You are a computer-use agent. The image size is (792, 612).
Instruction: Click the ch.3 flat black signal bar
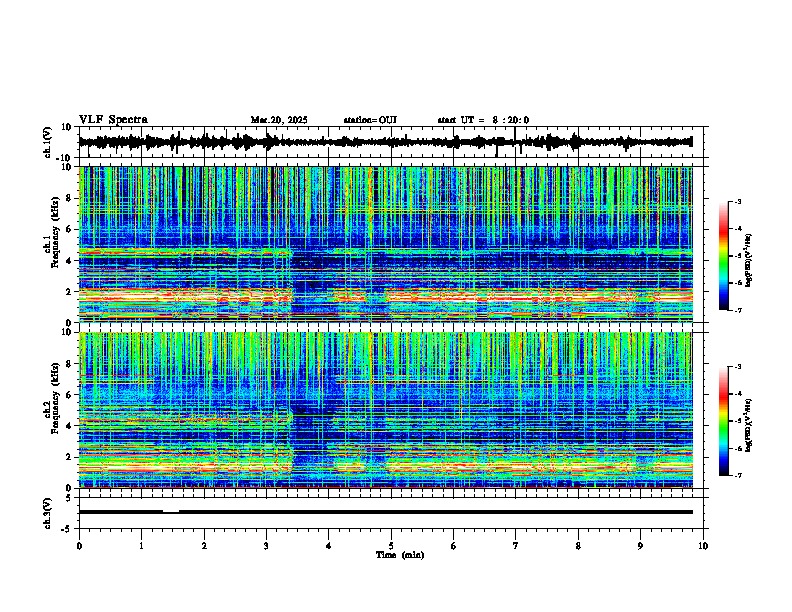(386, 512)
